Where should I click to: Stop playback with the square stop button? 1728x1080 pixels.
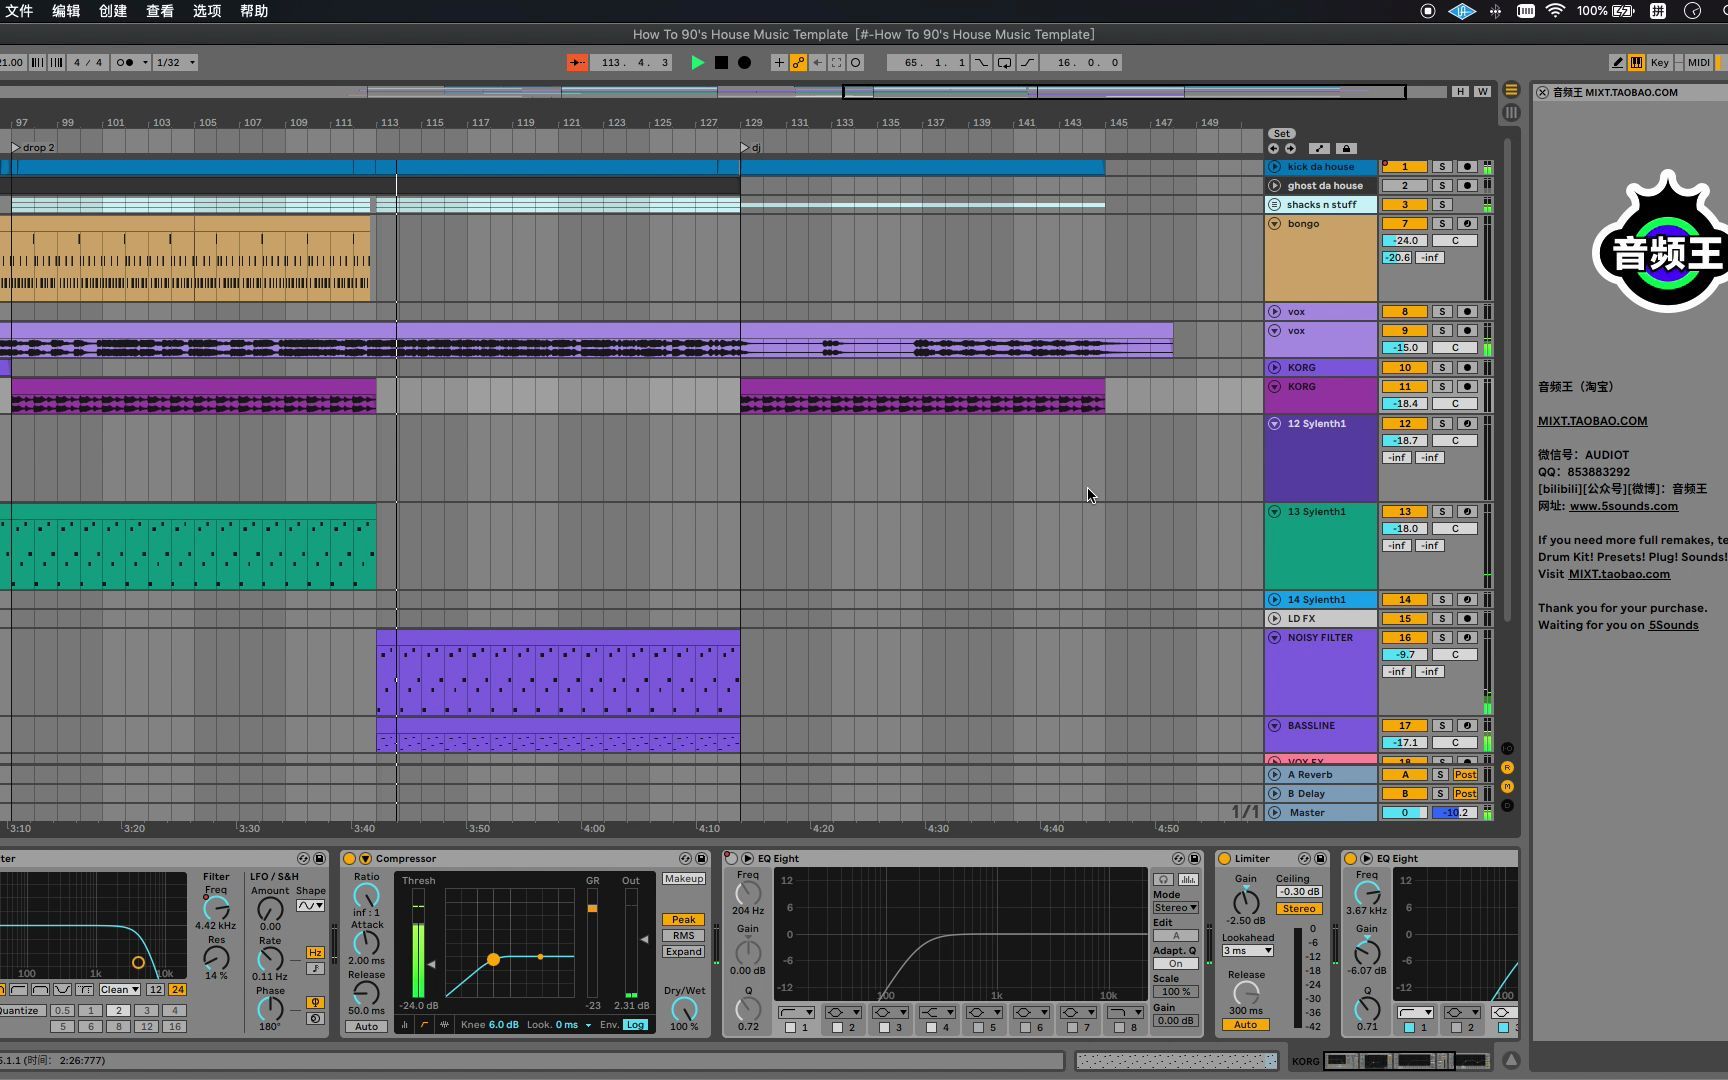tap(721, 62)
